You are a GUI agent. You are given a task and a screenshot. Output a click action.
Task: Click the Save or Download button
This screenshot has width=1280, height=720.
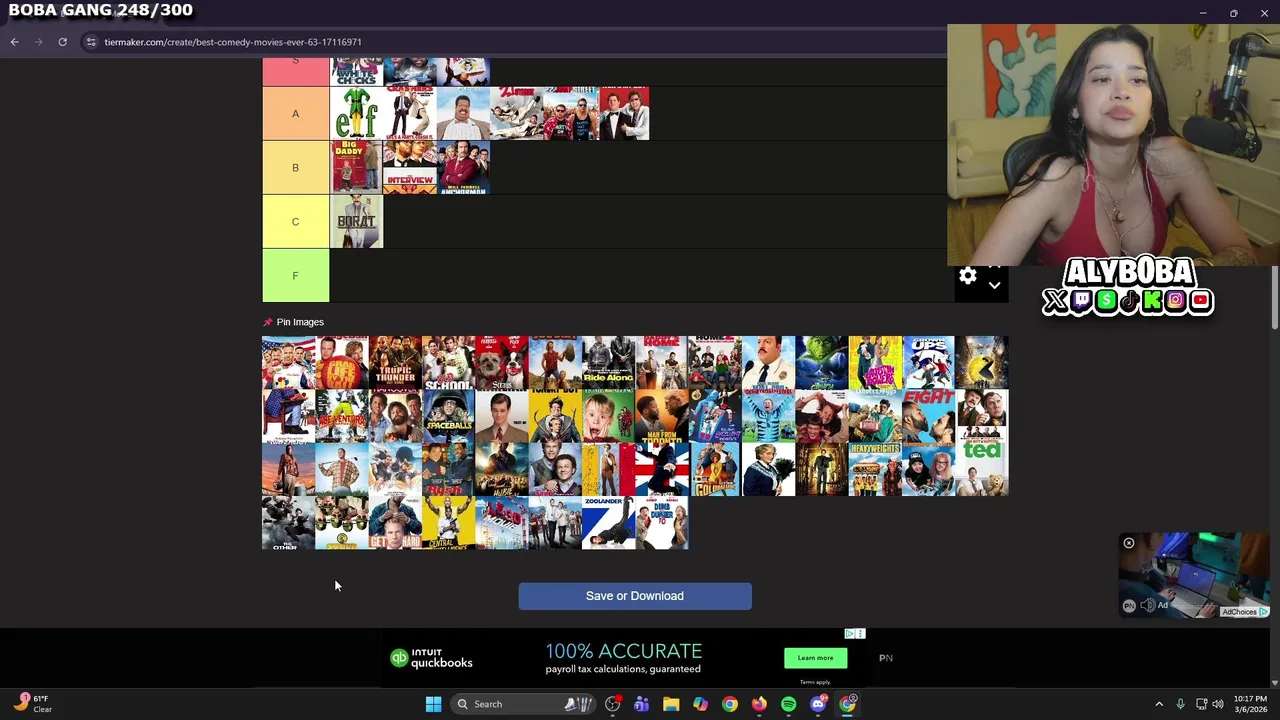pos(635,596)
